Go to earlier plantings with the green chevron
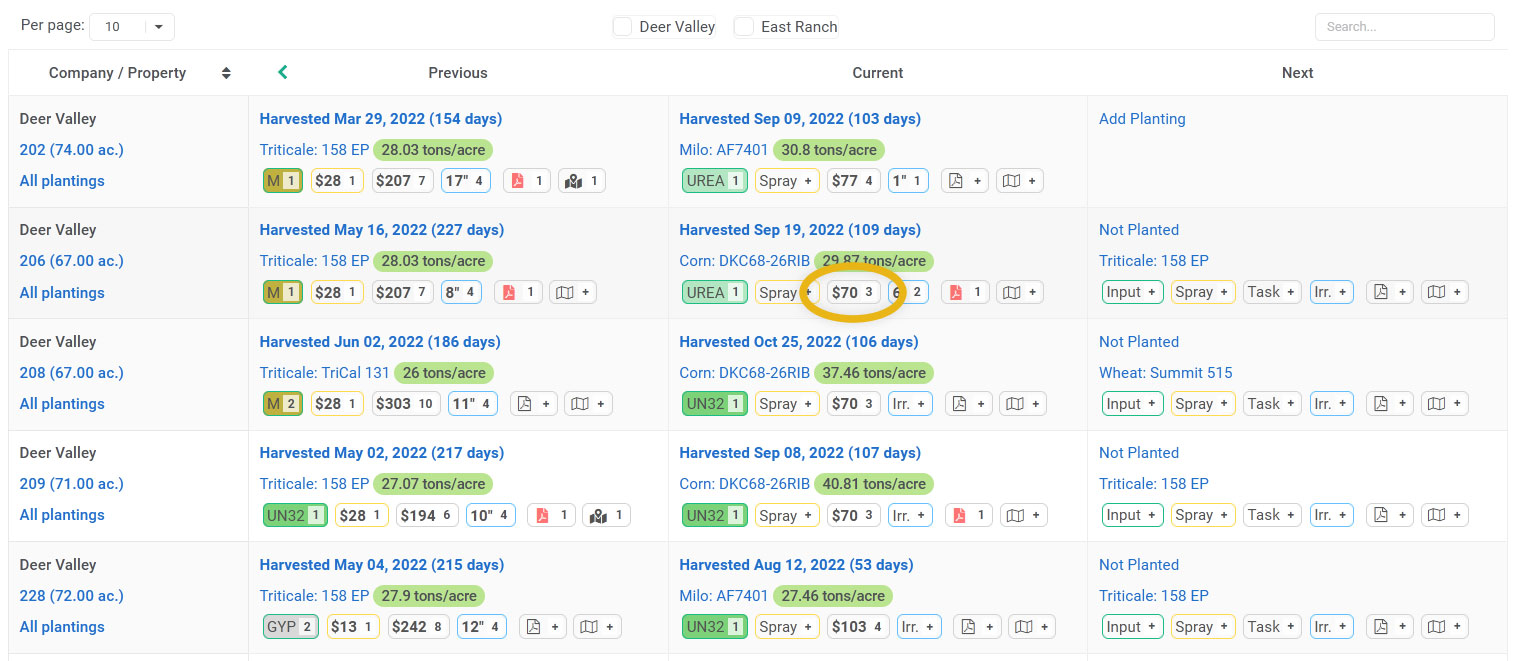 click(x=282, y=72)
